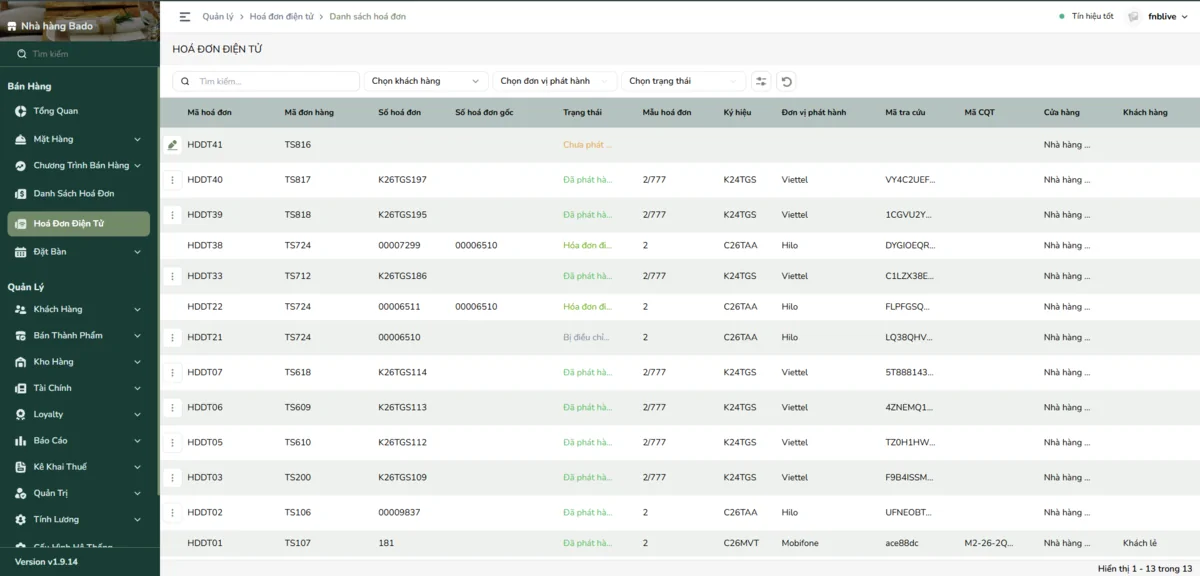Click the Danh Sách Hoá Đơn sidebar icon

pyautogui.click(x=21, y=193)
